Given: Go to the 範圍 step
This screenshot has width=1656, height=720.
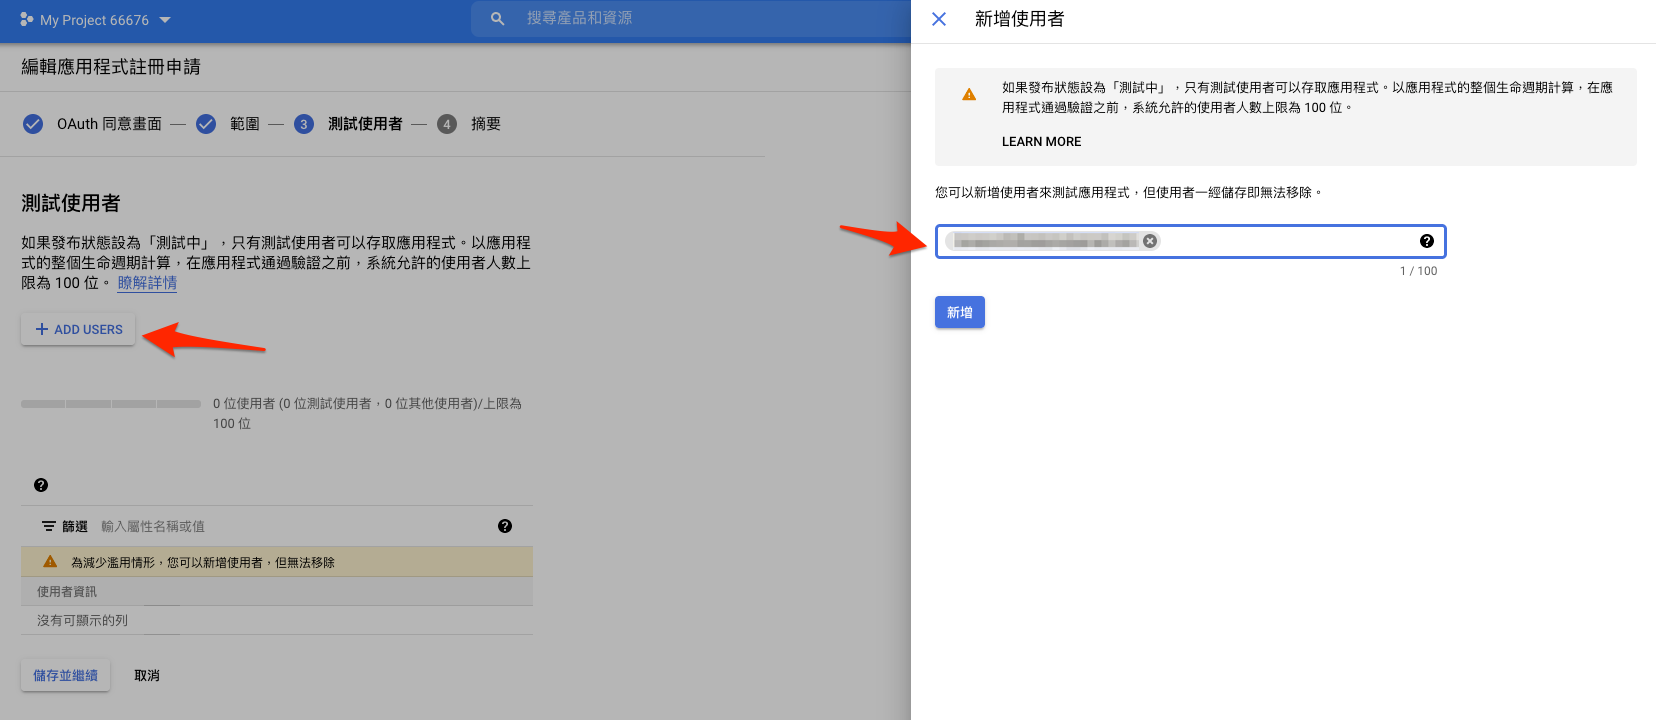Looking at the screenshot, I should pos(245,124).
